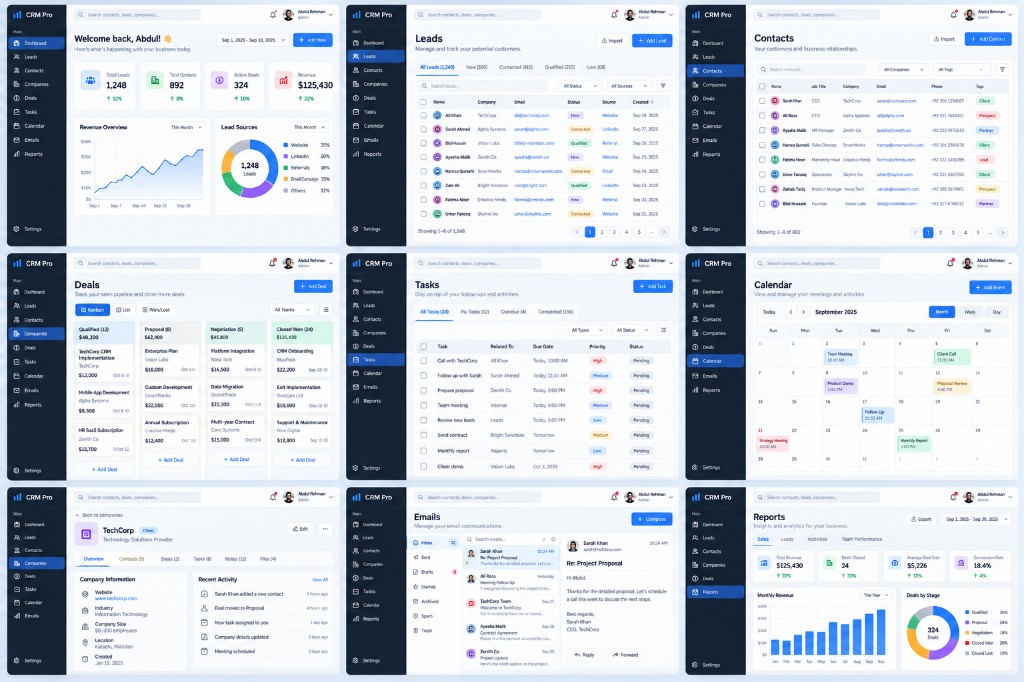The width and height of the screenshot is (1024, 682).
Task: Open the All Tags dropdown on Contacts screen
Action: click(x=960, y=69)
